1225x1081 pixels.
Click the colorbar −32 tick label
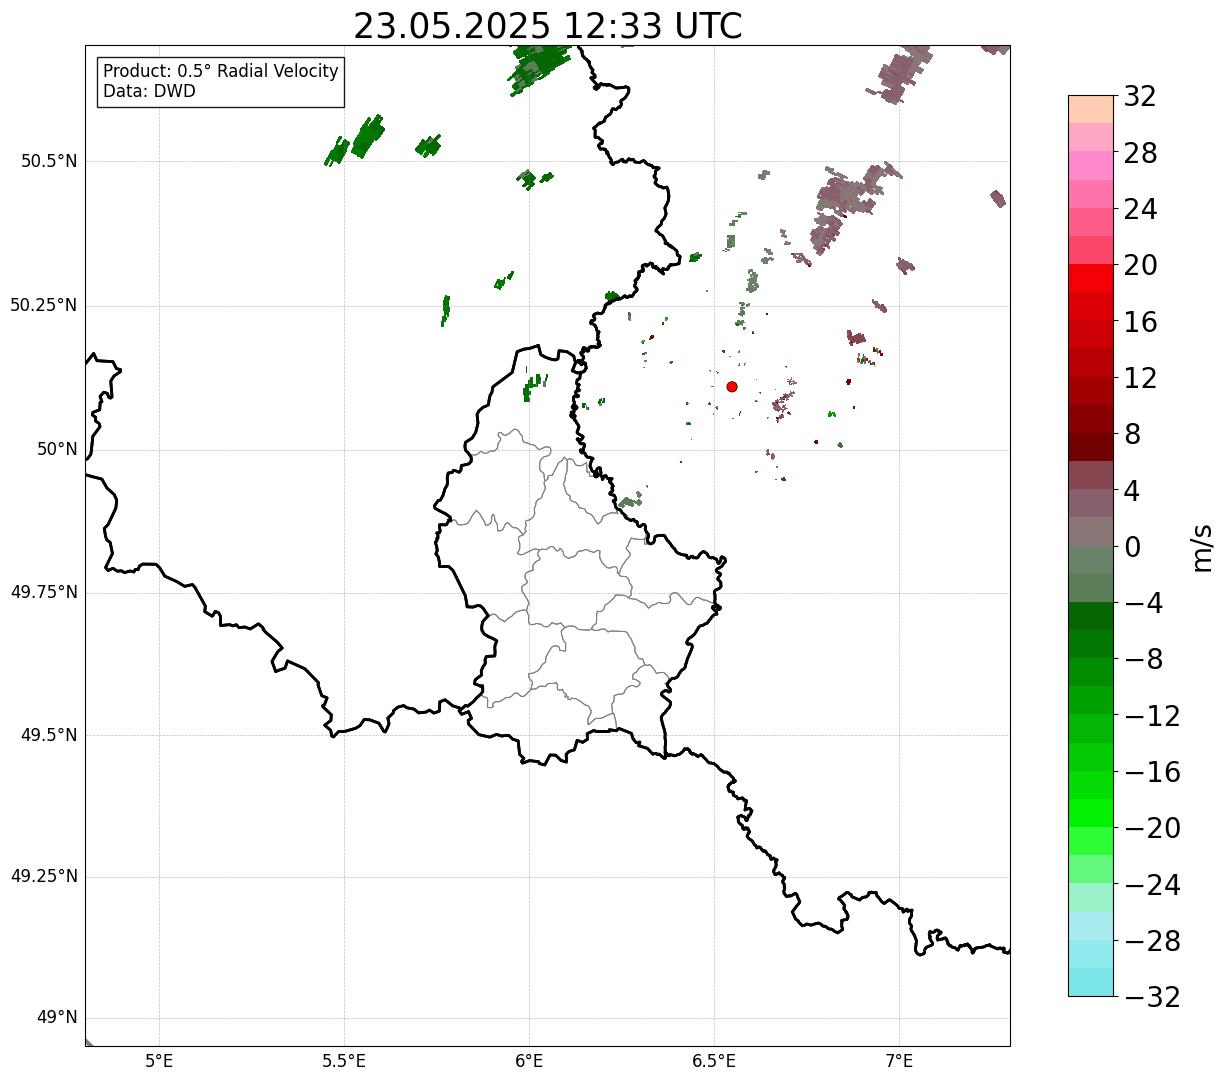(x=1152, y=996)
